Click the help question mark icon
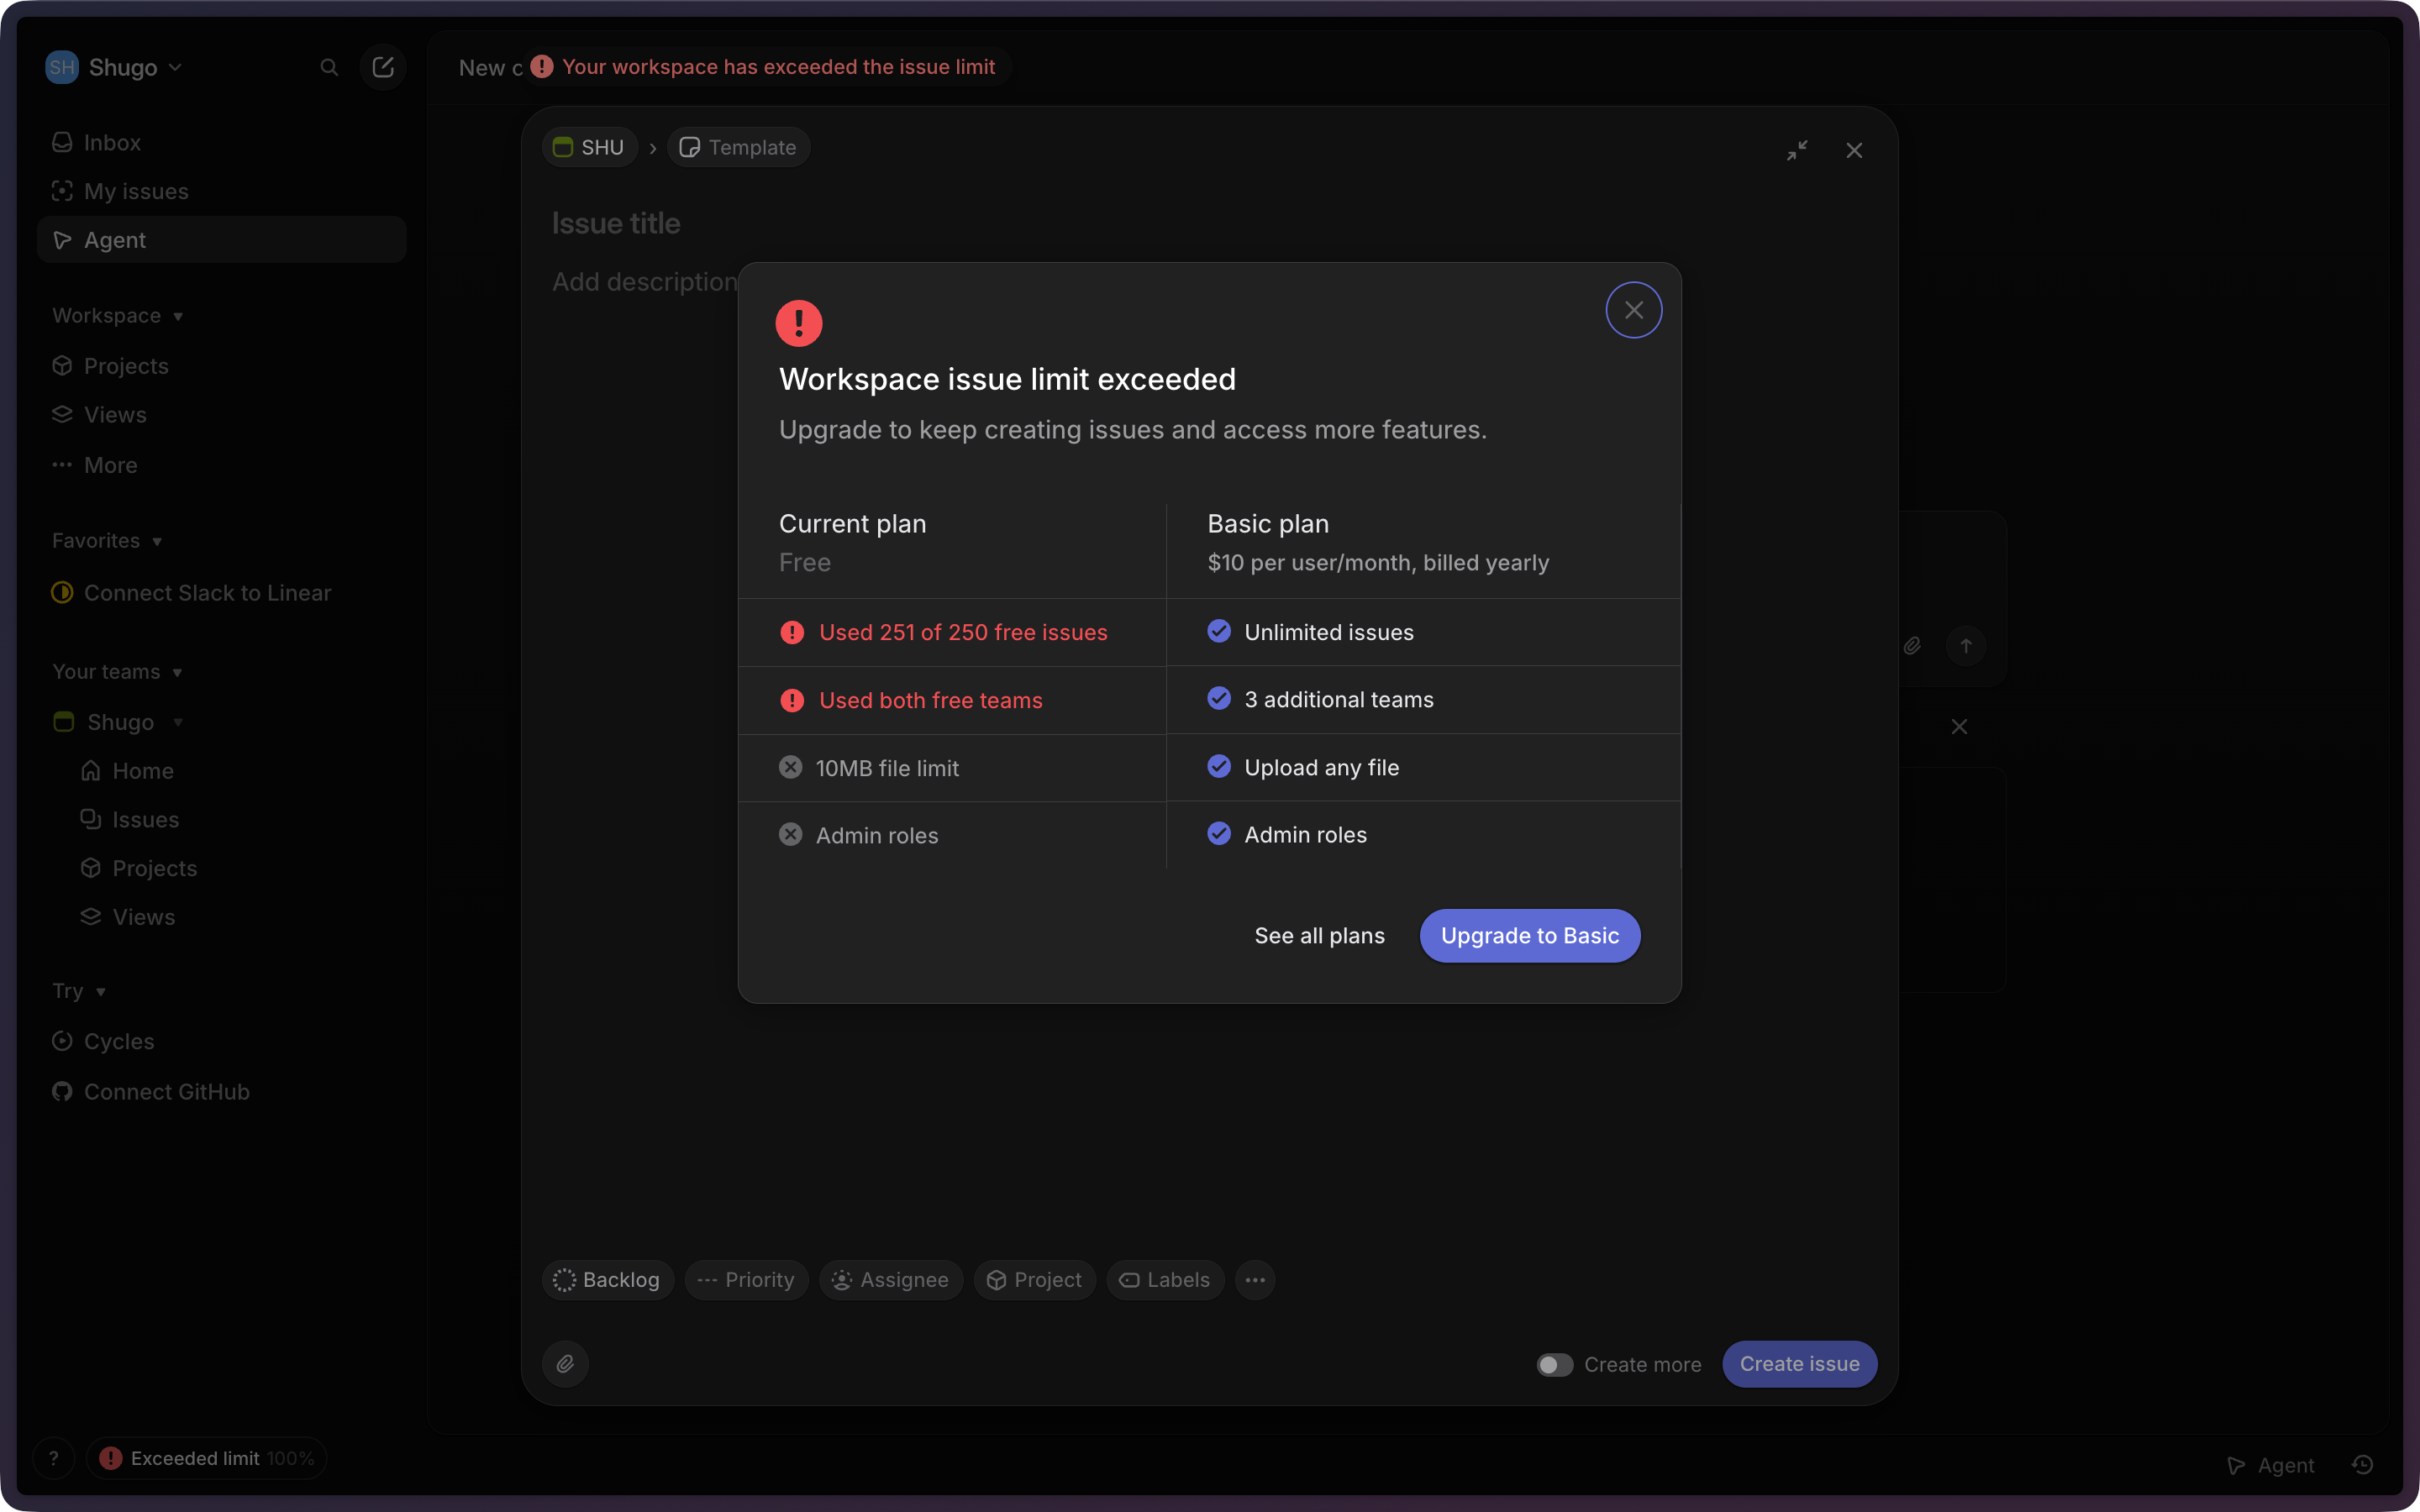 point(54,1458)
